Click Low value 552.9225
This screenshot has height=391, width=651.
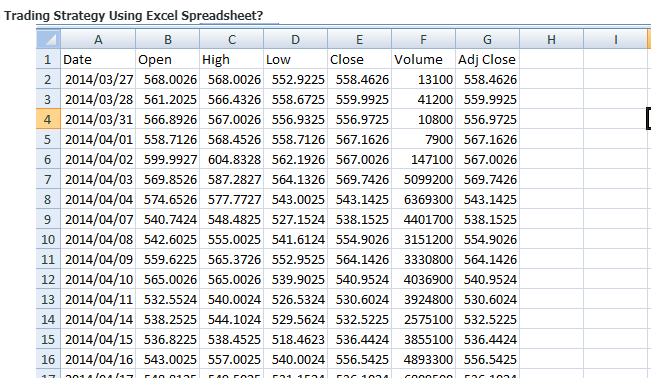click(x=296, y=79)
